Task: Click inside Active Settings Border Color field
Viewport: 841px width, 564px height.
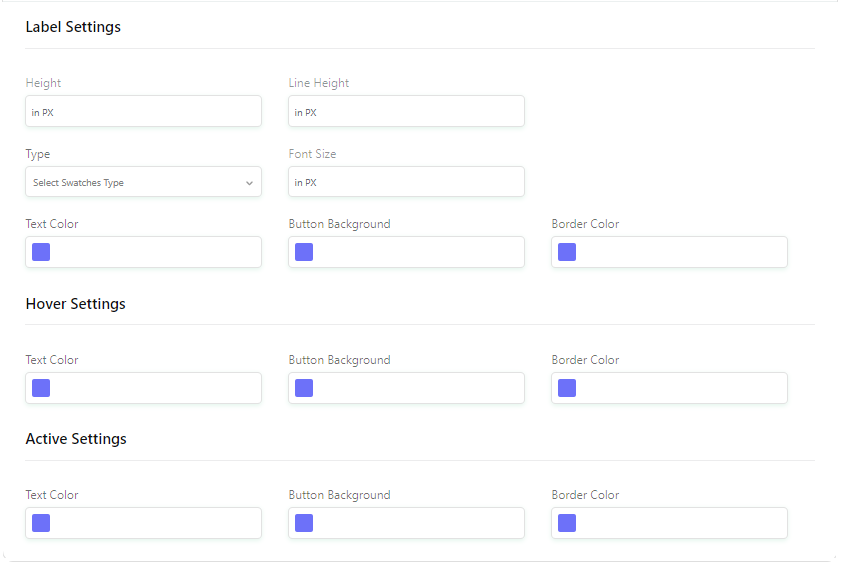Action: (x=669, y=523)
